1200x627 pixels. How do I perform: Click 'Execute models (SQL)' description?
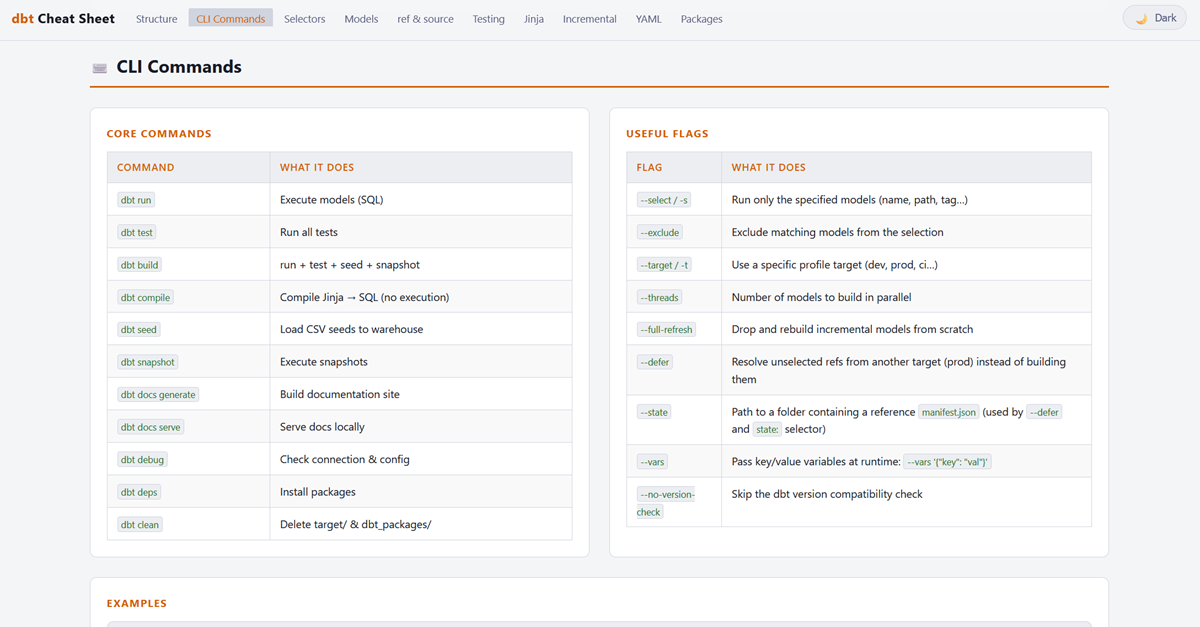pos(332,200)
